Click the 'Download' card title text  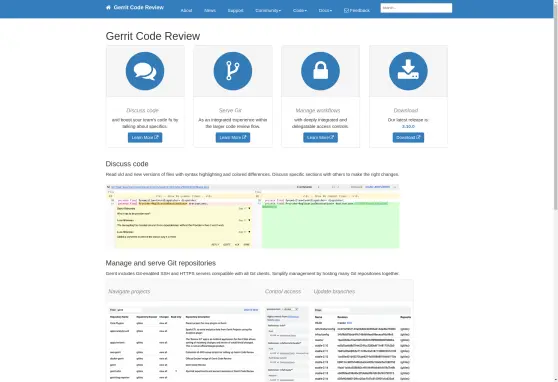click(x=406, y=110)
